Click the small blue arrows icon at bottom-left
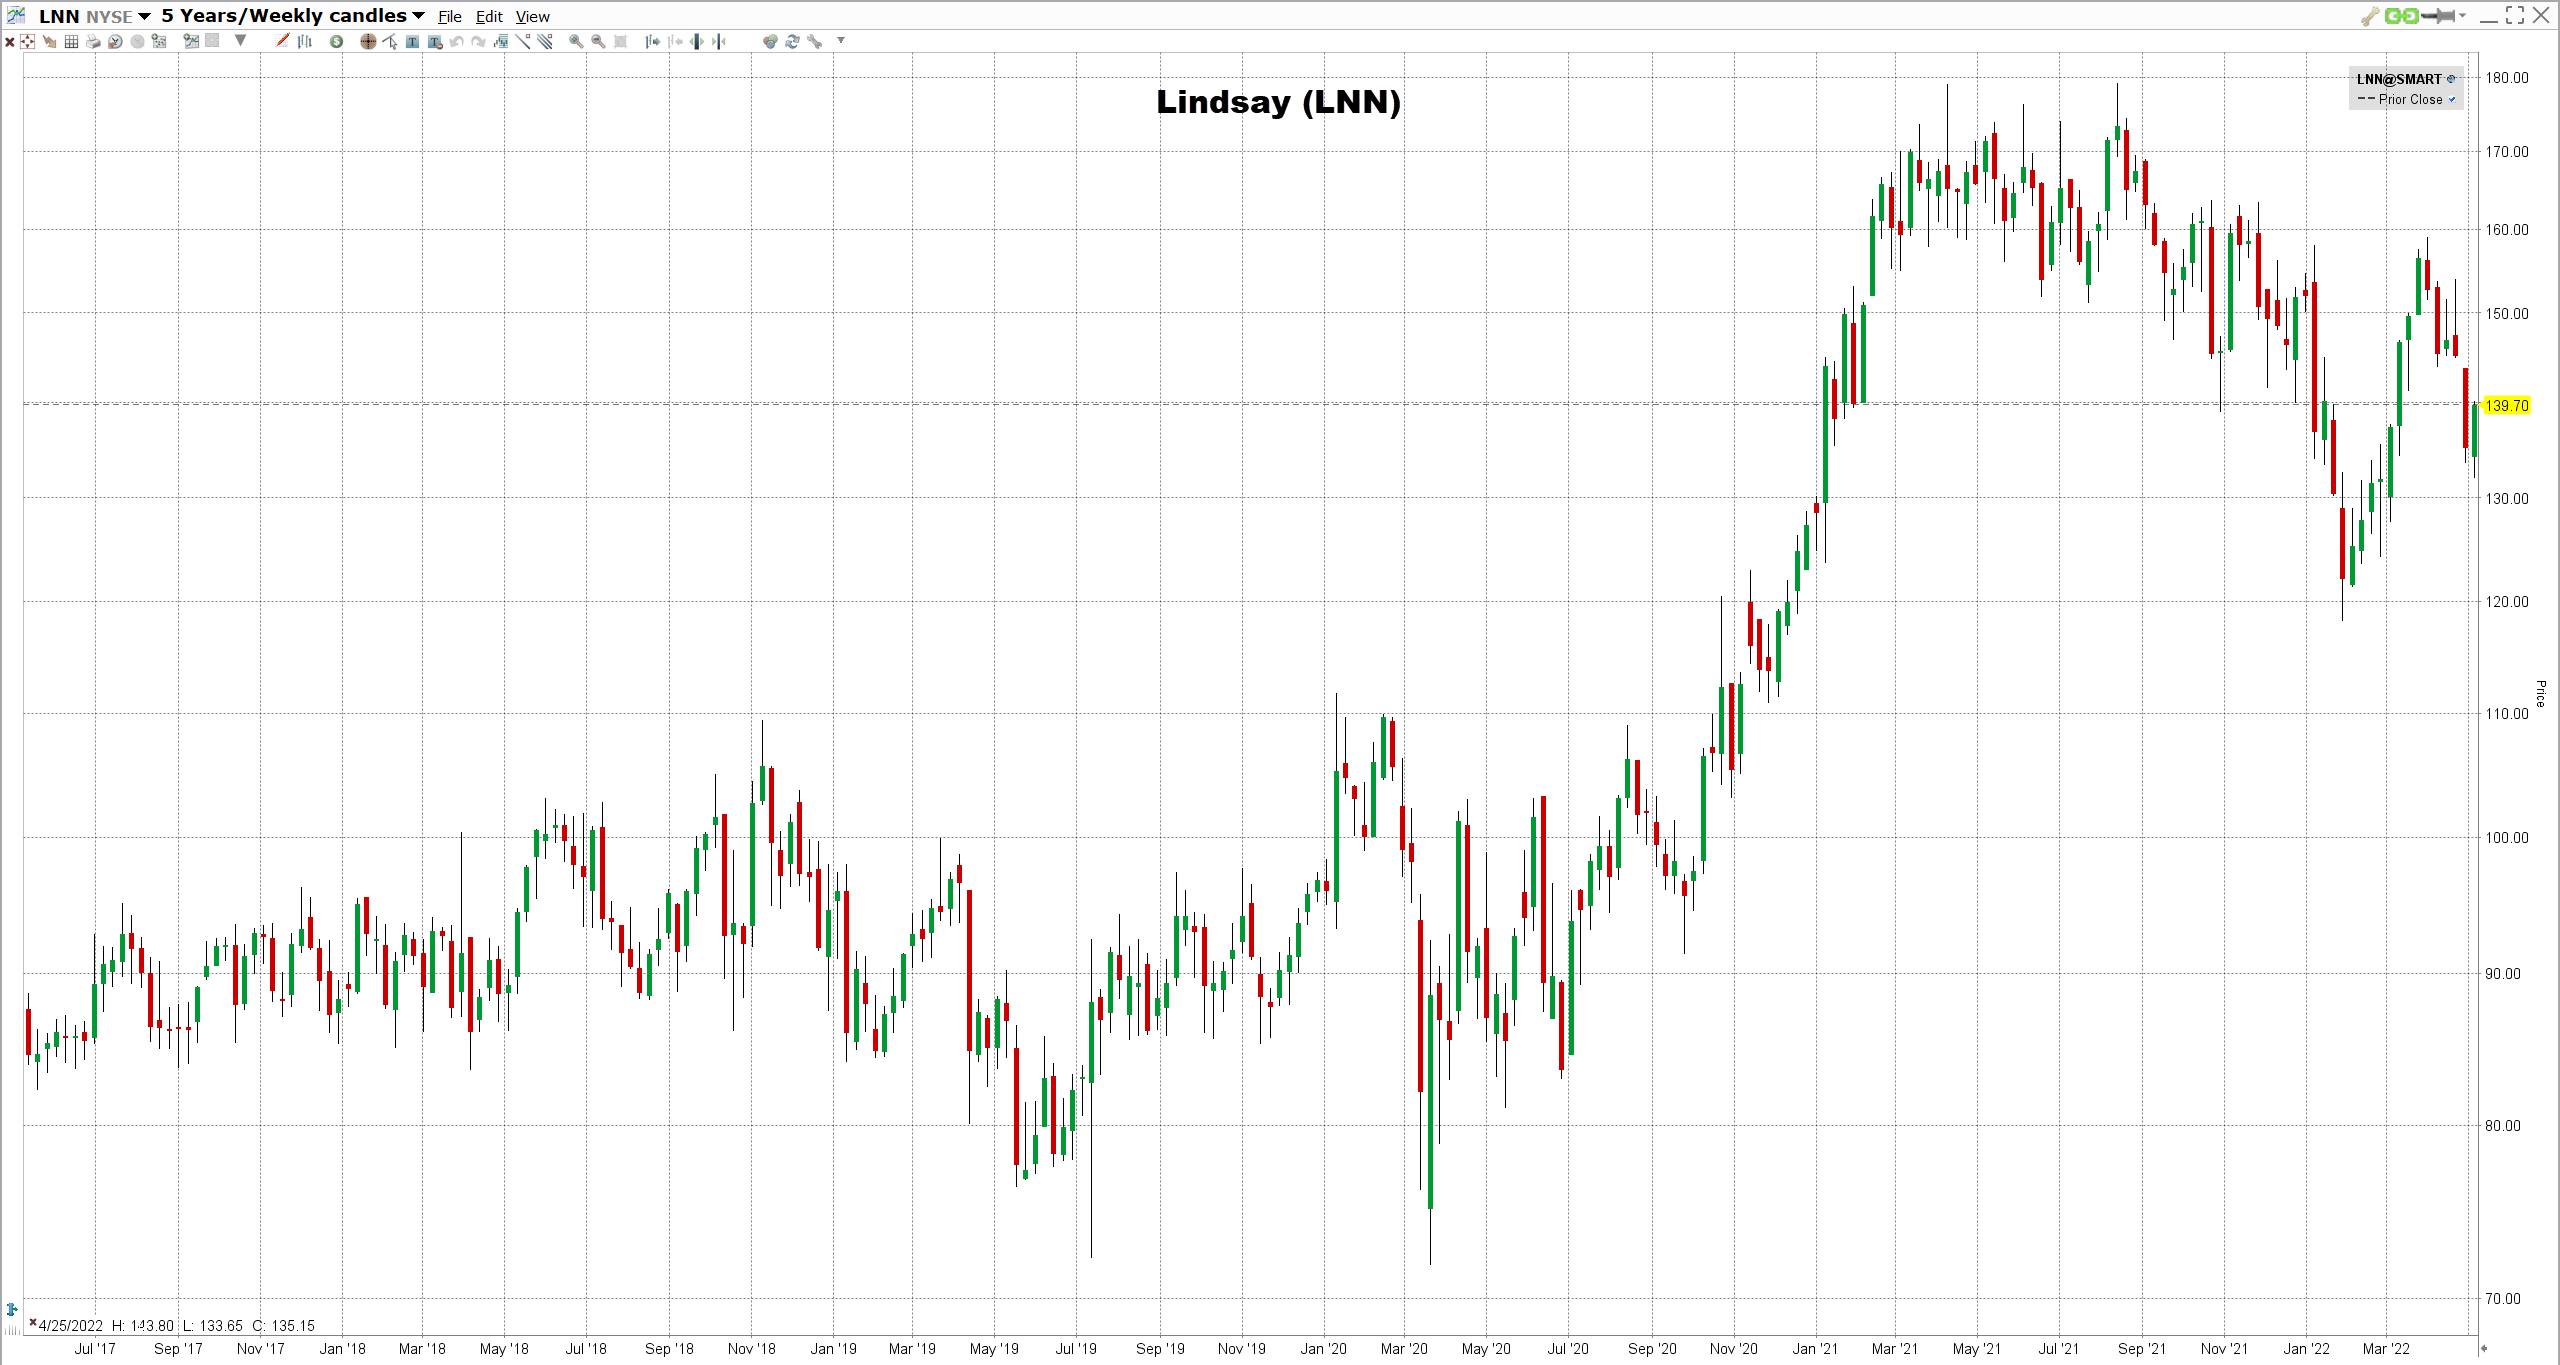The image size is (2560, 1365). coord(12,1309)
